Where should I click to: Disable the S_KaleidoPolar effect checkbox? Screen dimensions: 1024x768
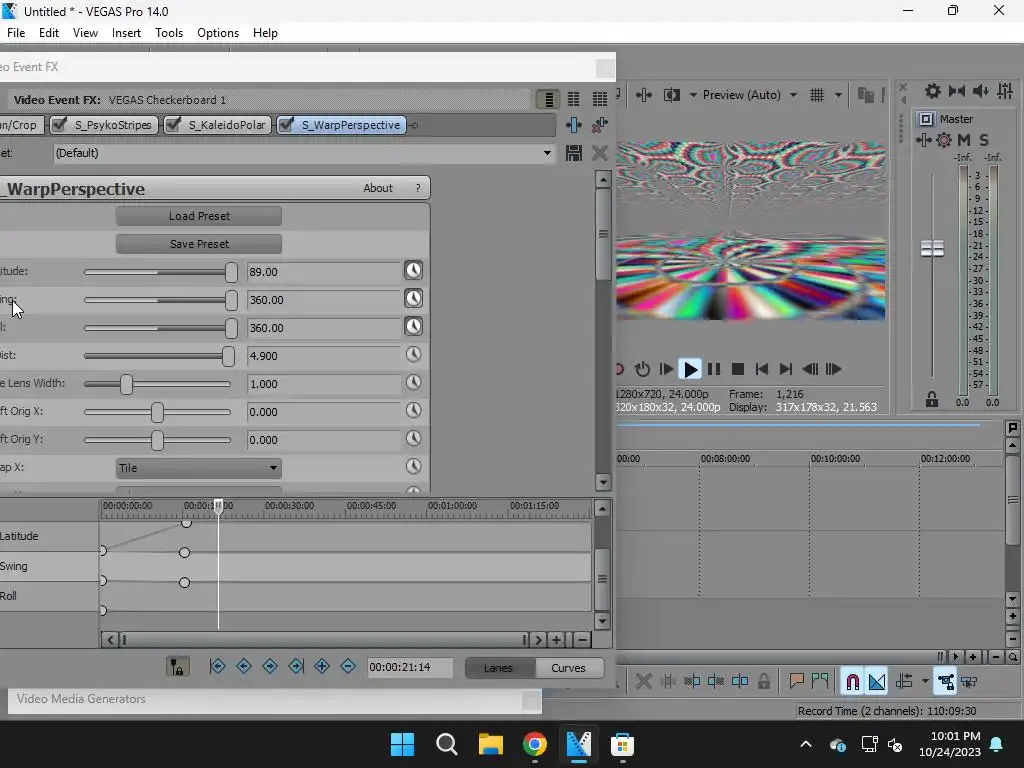[x=173, y=124]
